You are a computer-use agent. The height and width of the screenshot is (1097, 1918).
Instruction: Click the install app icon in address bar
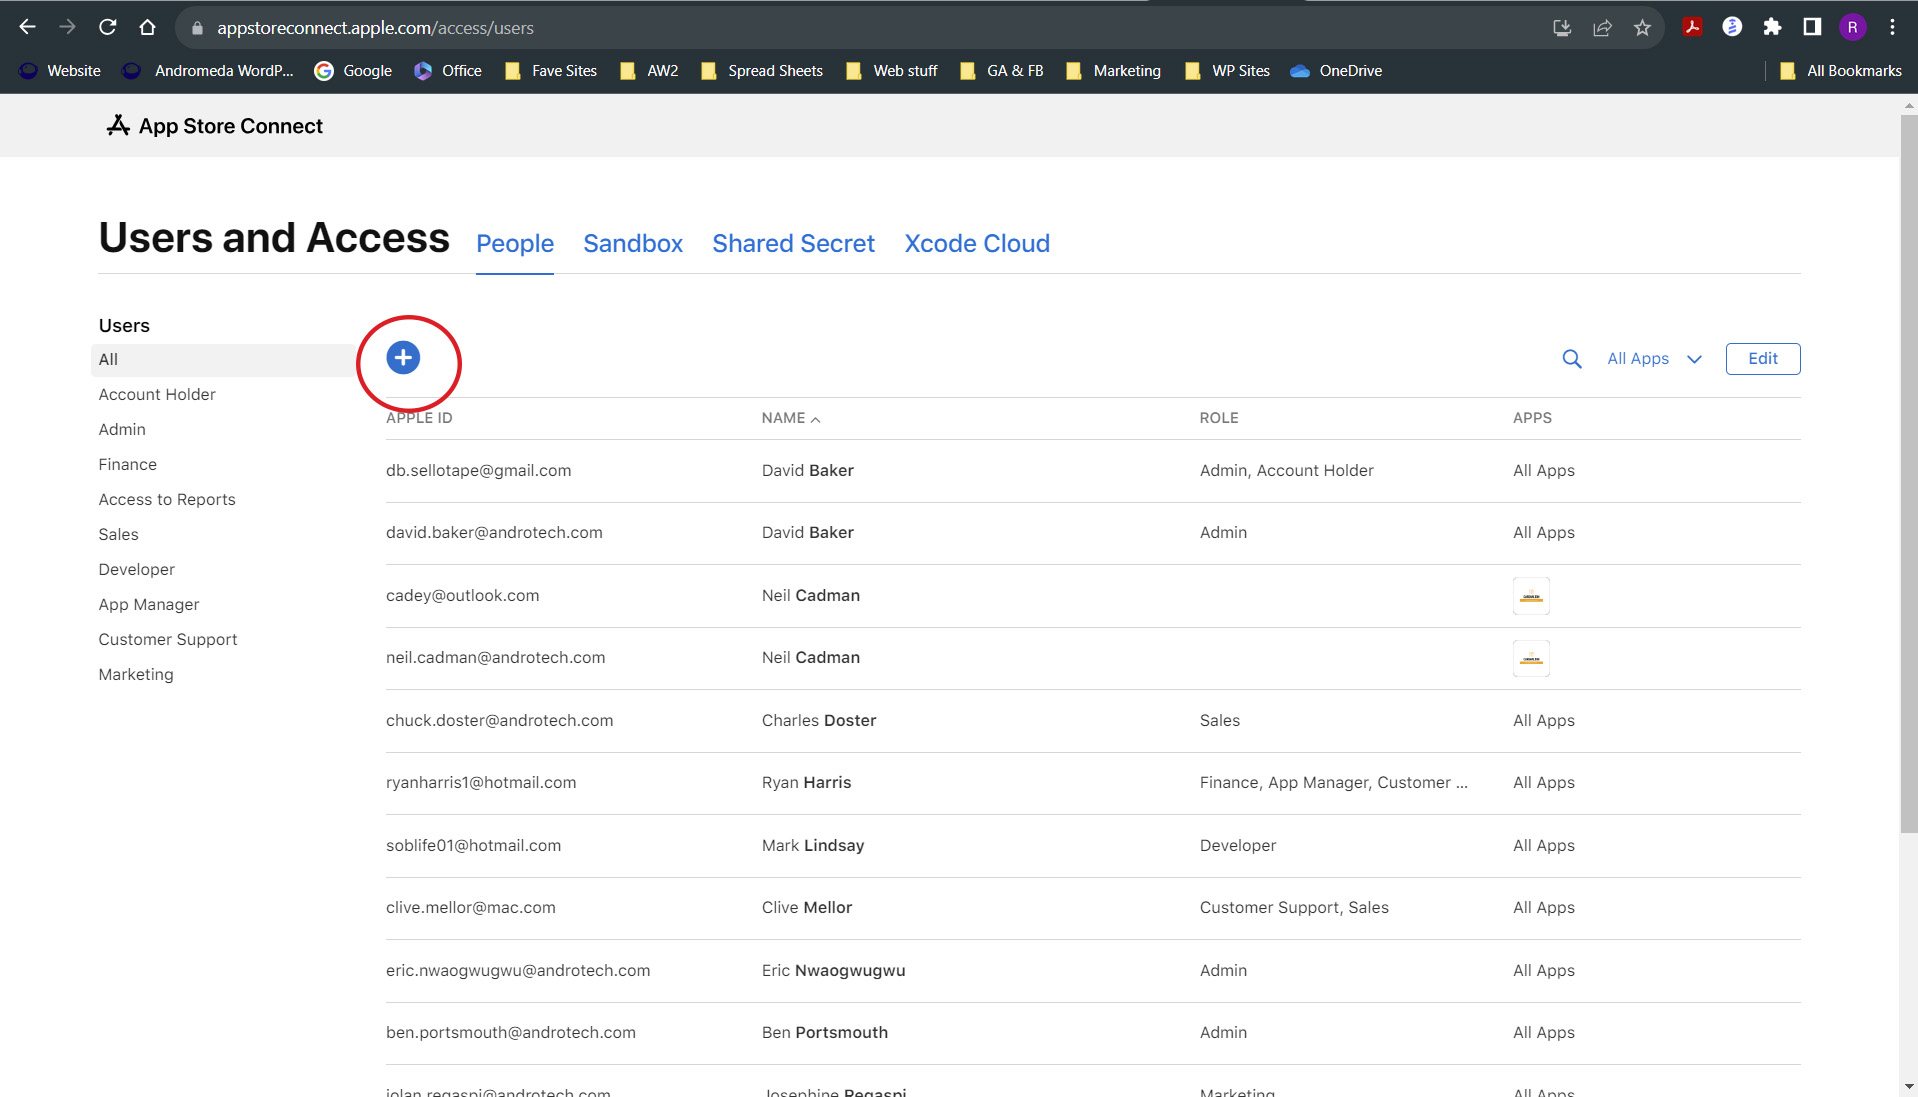coord(1562,28)
